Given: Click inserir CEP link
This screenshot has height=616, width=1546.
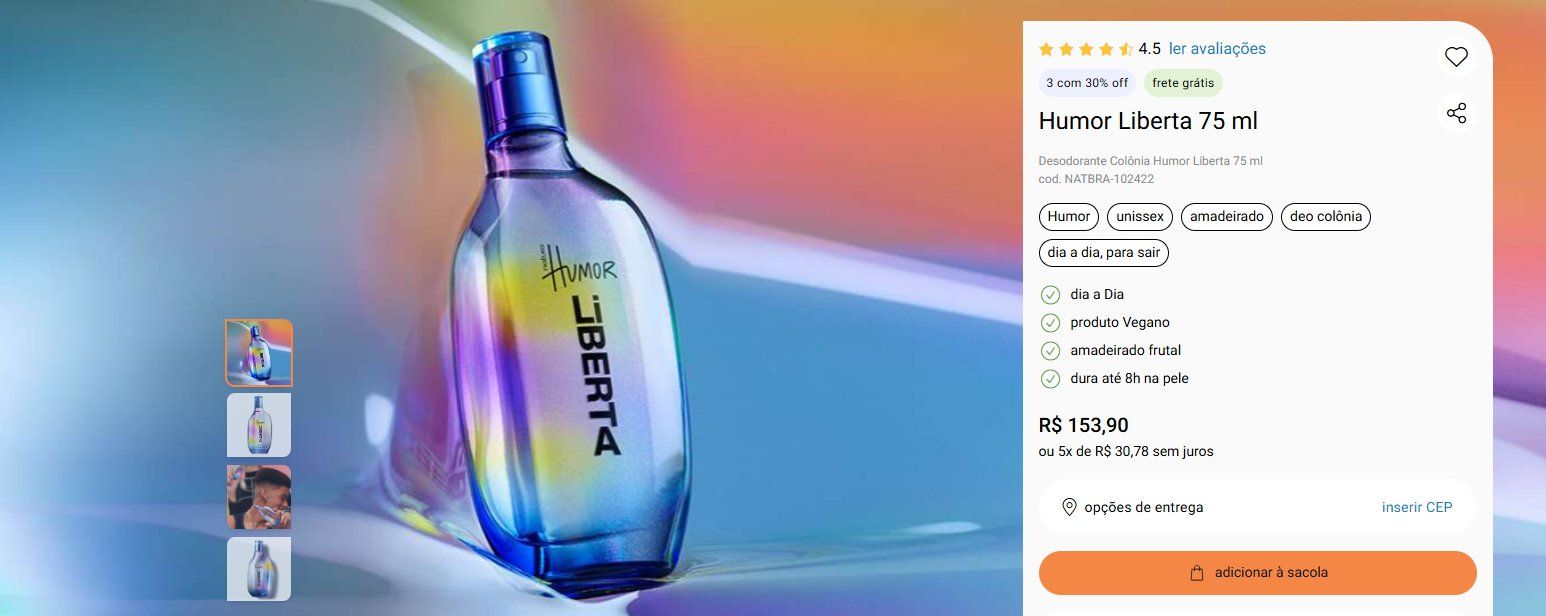Looking at the screenshot, I should click(1417, 507).
